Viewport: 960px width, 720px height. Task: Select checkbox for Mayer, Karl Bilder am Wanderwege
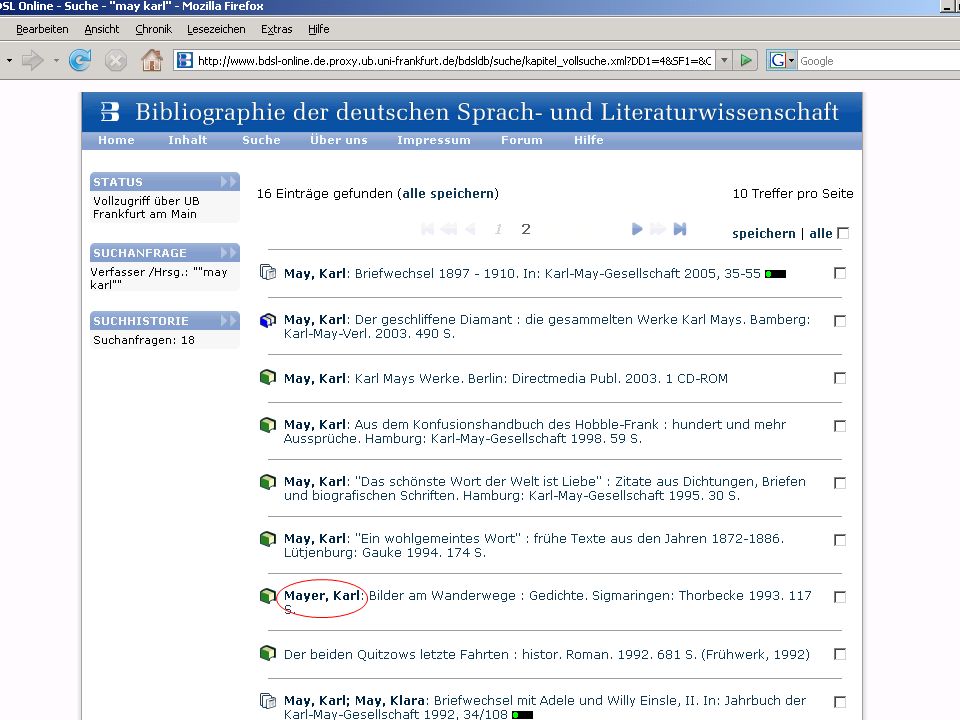click(840, 596)
